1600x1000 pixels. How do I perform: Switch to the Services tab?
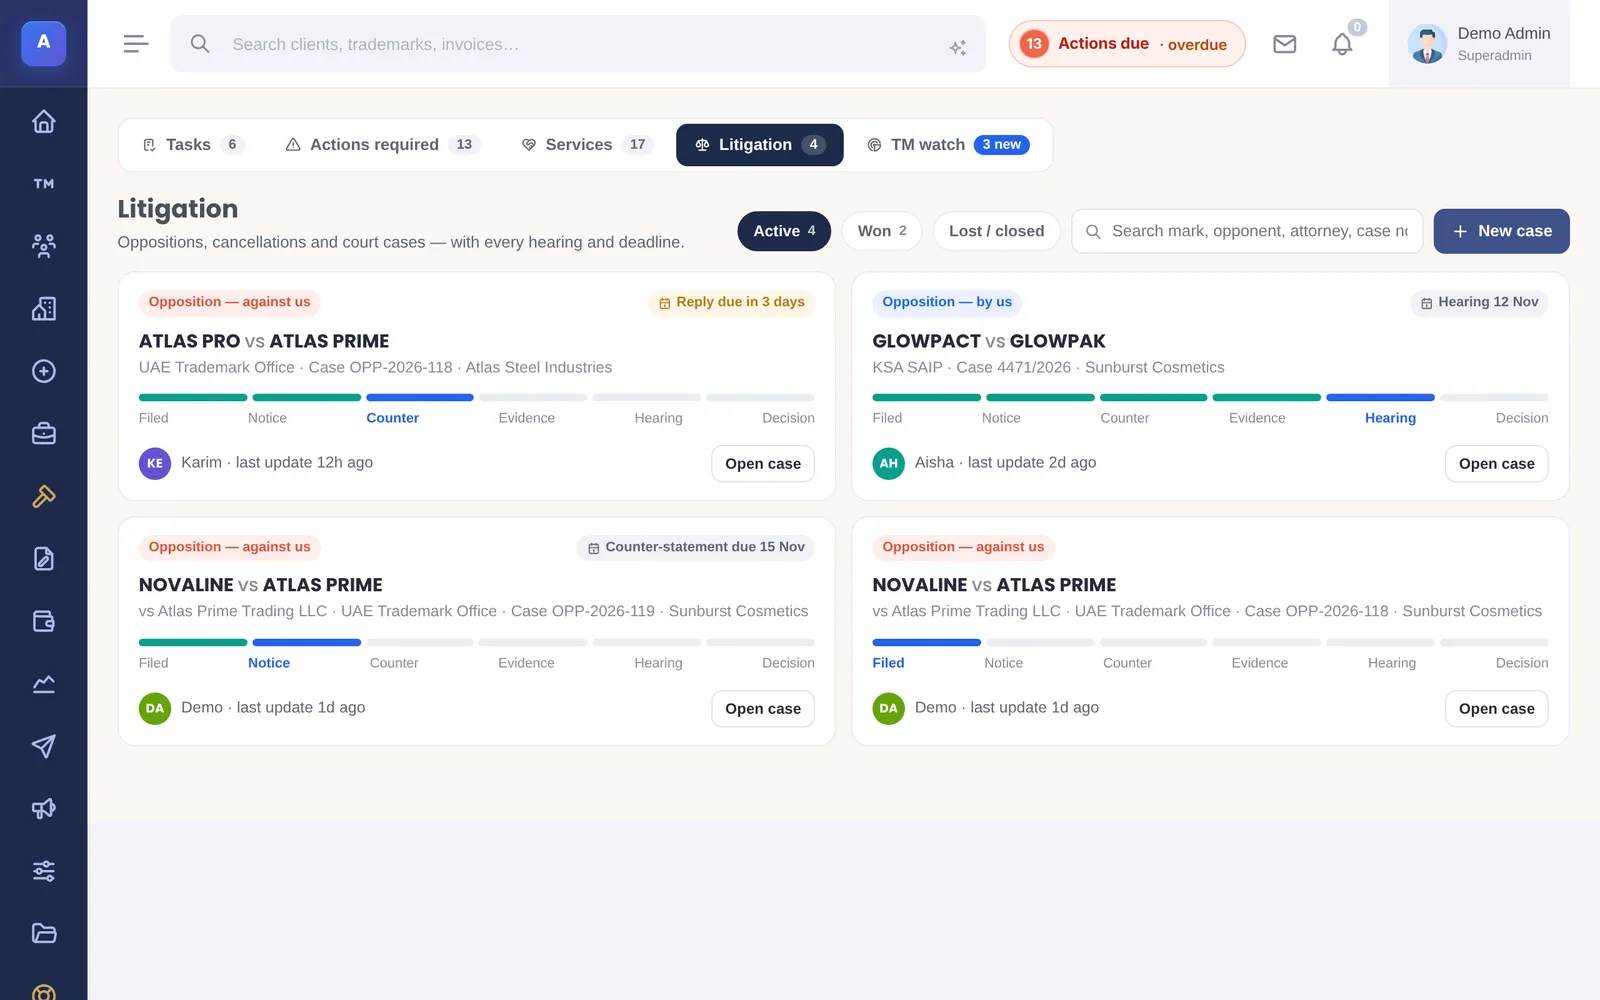[586, 145]
